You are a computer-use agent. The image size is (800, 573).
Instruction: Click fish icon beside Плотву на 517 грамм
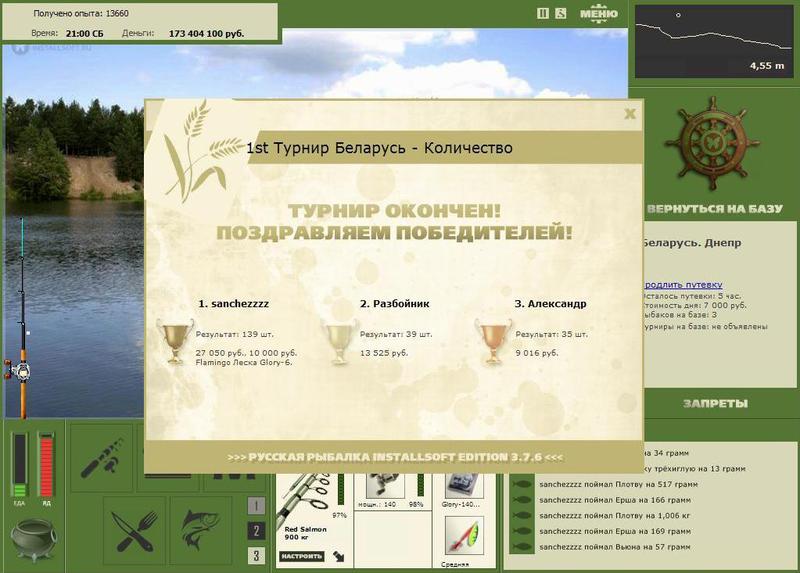pos(522,484)
